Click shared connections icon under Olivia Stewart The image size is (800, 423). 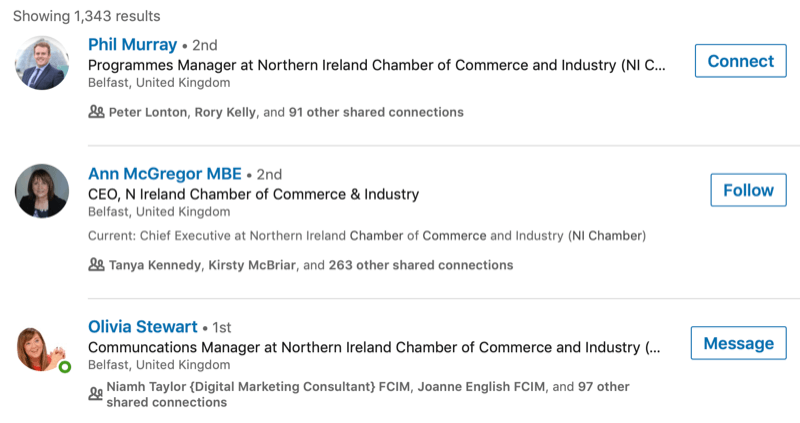pos(95,393)
